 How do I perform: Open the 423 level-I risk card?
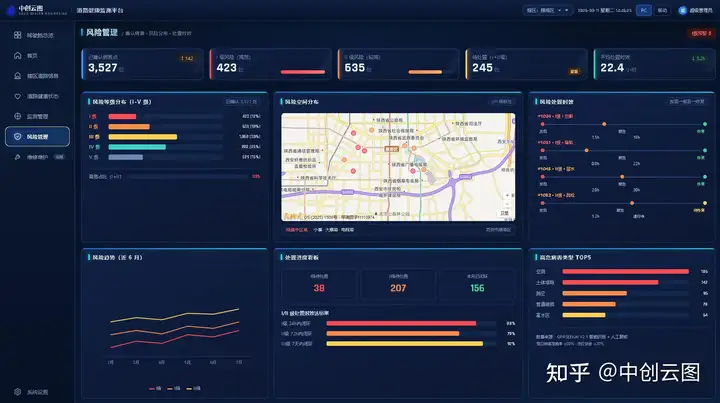(x=270, y=64)
